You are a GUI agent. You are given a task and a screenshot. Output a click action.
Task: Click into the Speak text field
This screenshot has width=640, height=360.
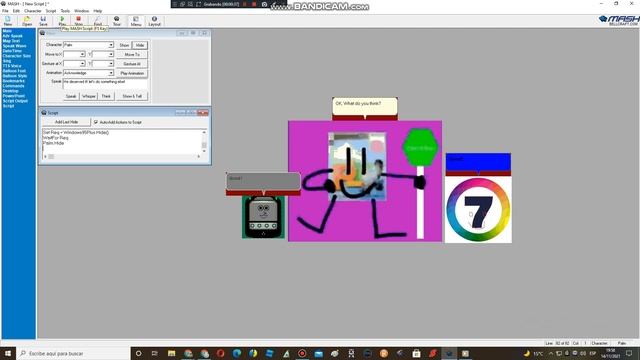[105, 84]
